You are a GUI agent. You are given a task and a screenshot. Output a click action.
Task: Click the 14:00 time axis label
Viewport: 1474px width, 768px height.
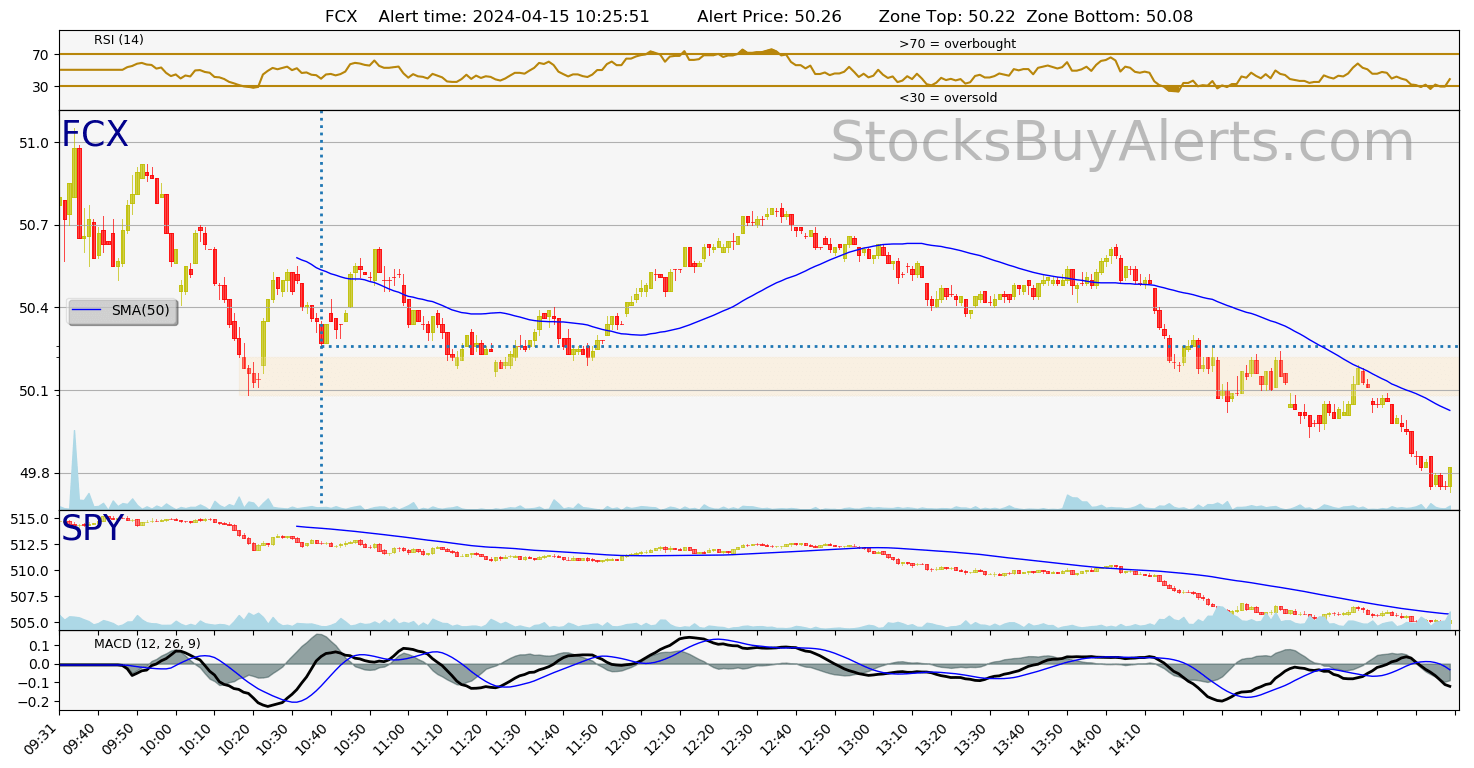[1086, 737]
